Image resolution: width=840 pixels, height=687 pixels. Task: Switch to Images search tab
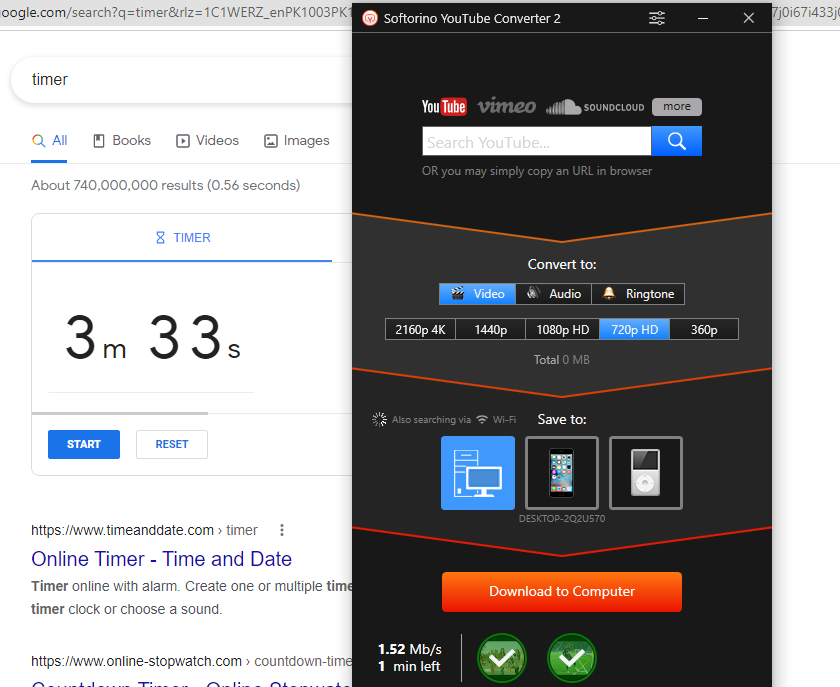[296, 140]
